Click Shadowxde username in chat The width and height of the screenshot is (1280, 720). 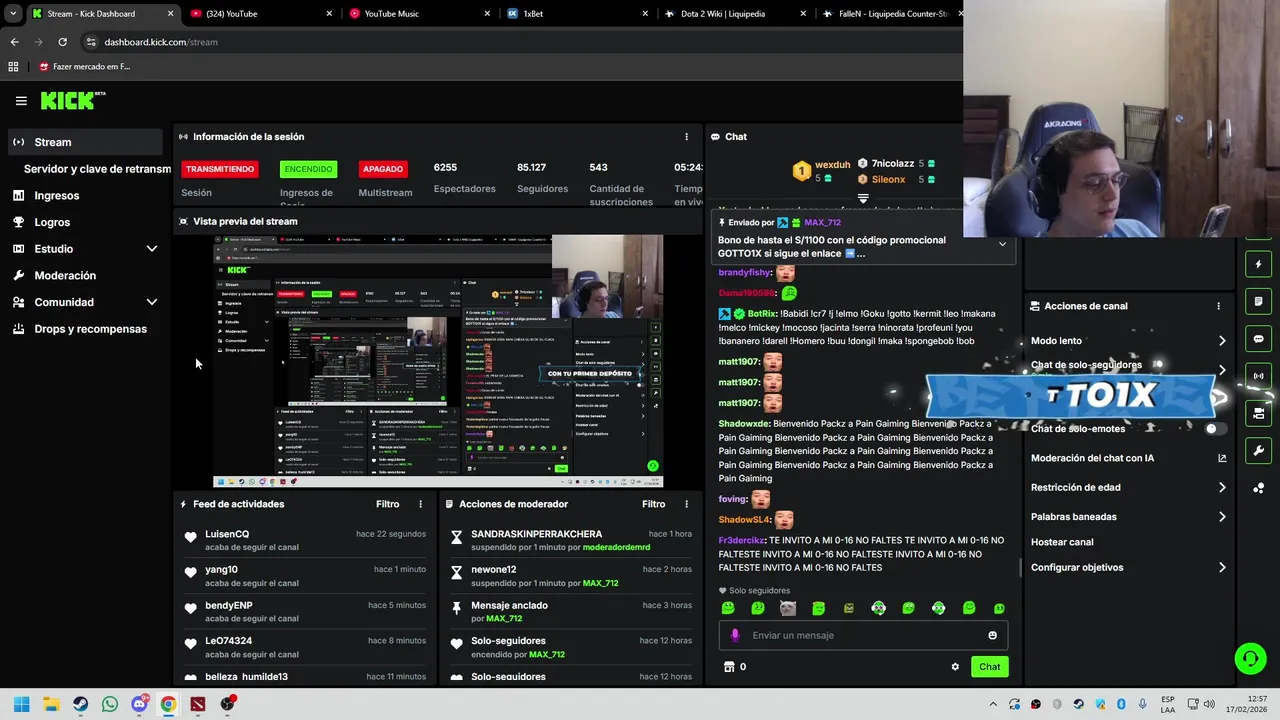point(744,424)
